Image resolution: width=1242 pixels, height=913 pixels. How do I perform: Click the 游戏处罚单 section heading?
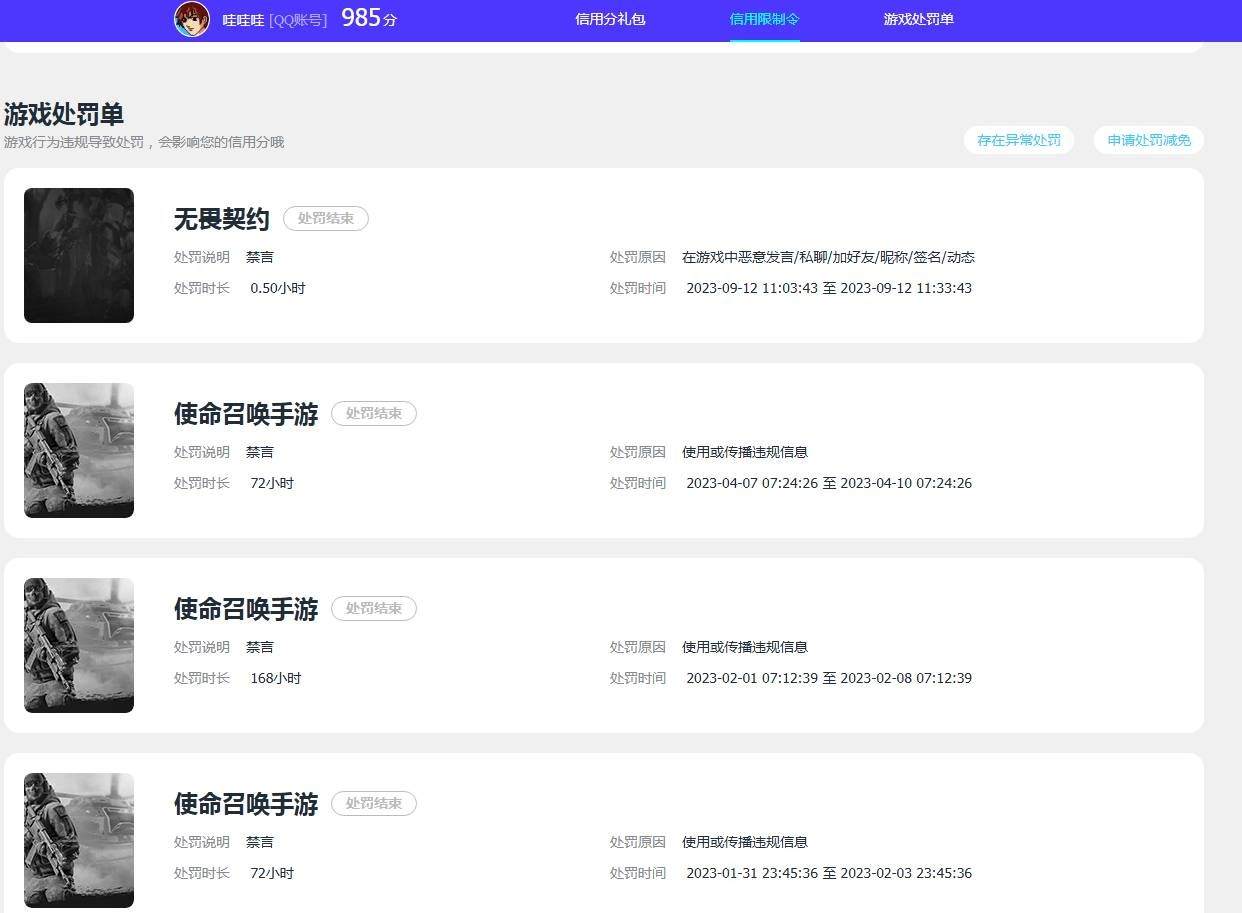(64, 114)
